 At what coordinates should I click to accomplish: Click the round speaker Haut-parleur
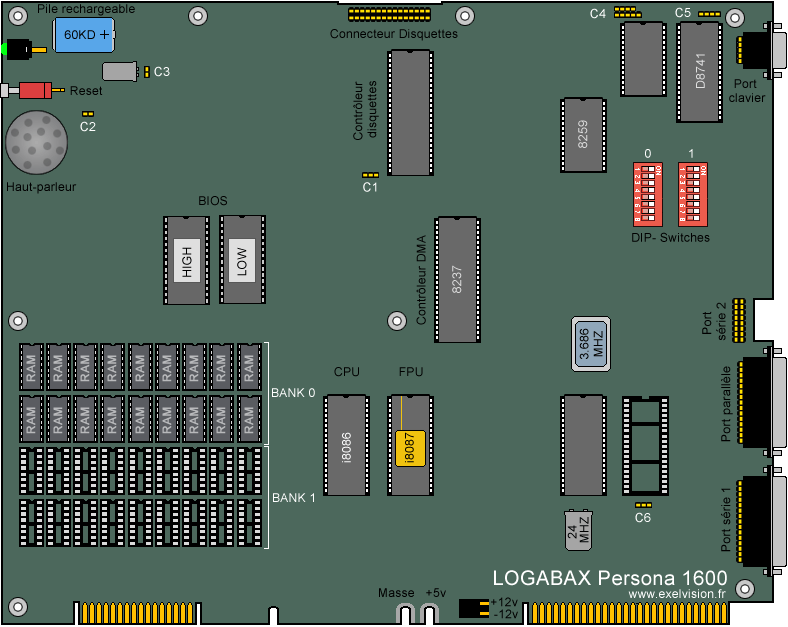[39, 143]
